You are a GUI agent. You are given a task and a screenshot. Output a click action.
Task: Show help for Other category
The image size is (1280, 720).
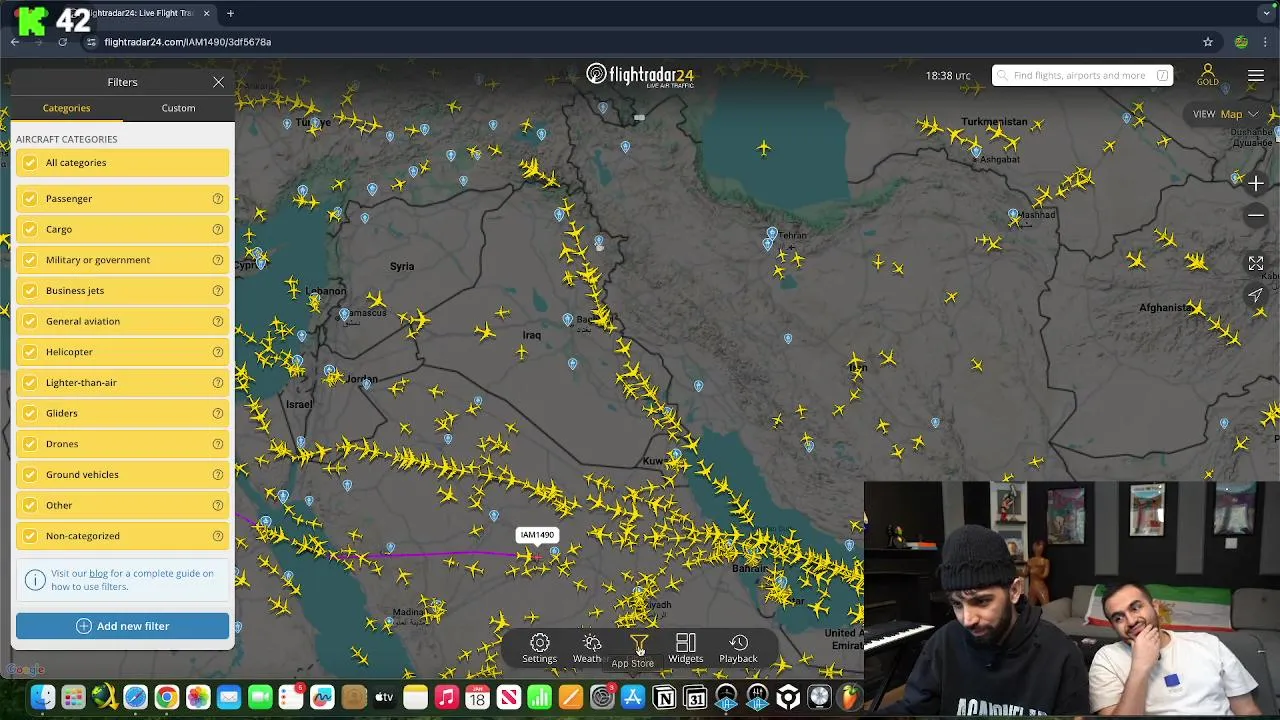[217, 505]
